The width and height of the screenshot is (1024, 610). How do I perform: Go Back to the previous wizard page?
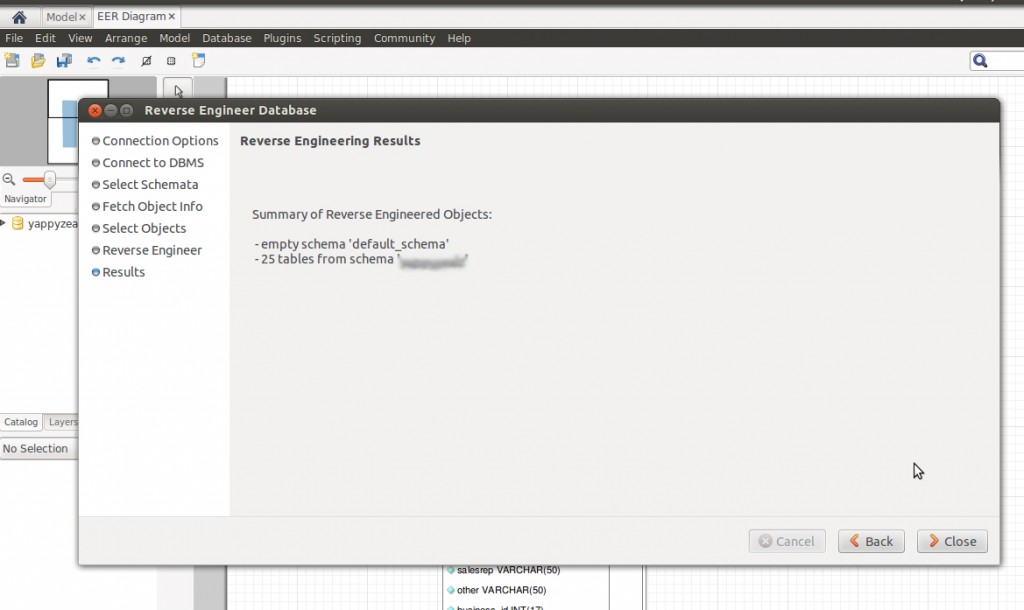[870, 541]
